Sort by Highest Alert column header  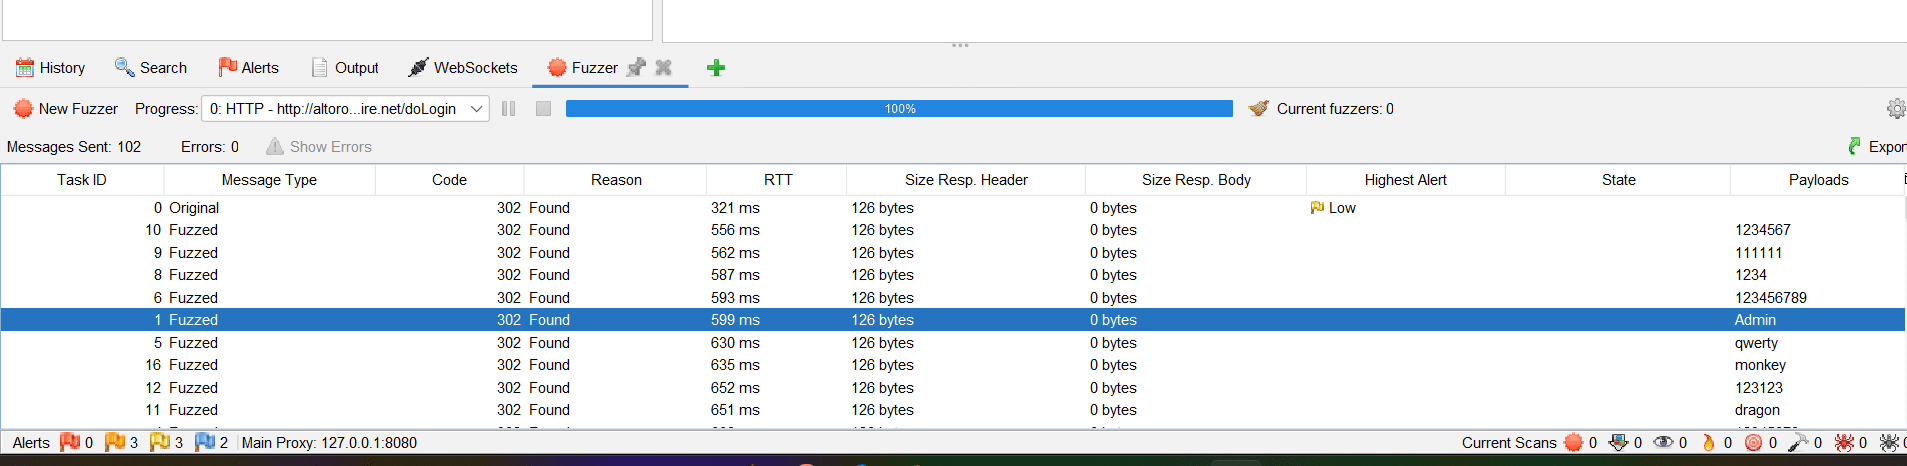point(1405,180)
